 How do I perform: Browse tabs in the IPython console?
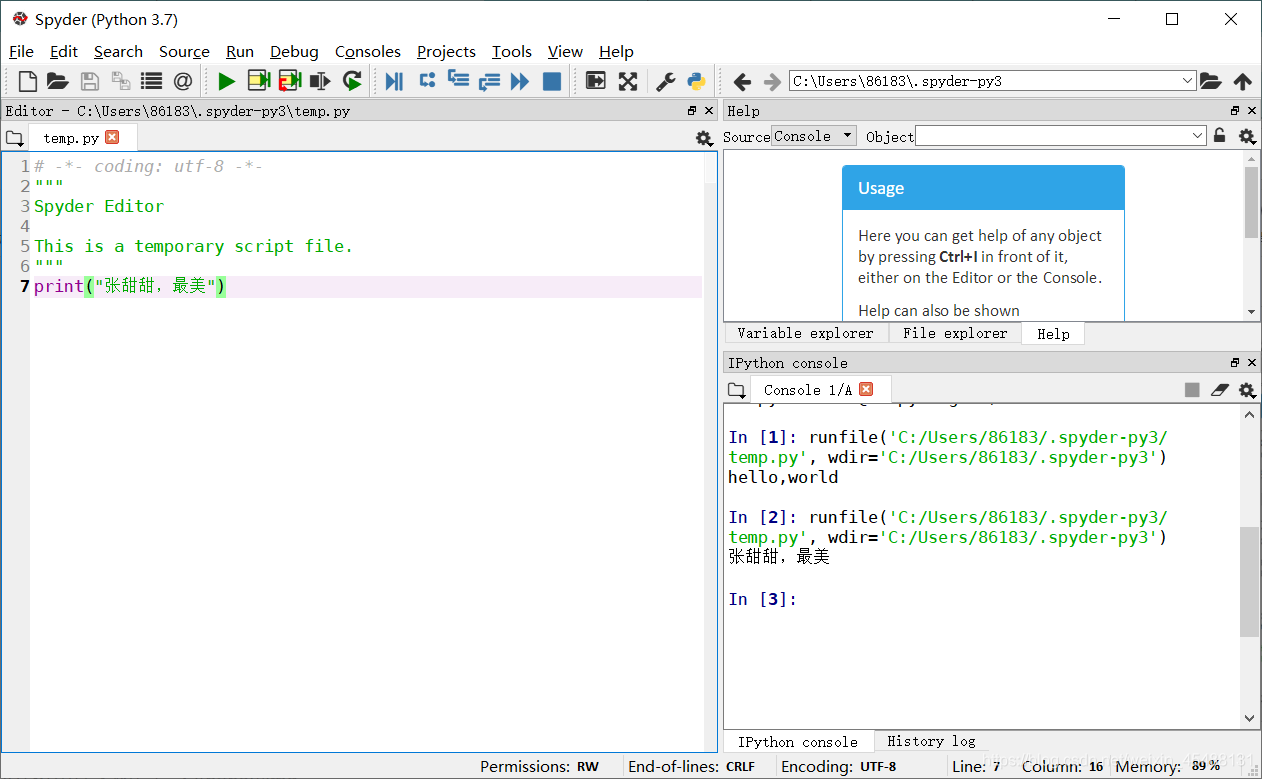736,390
